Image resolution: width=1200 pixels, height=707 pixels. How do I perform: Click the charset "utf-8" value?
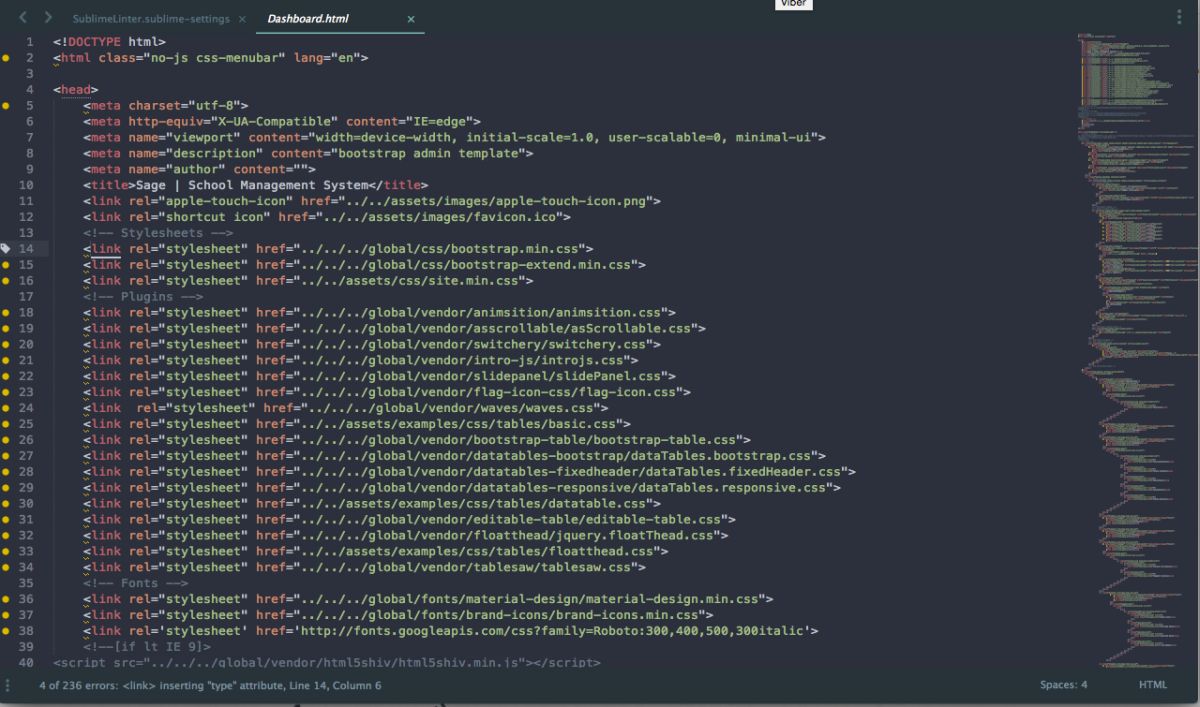point(214,105)
